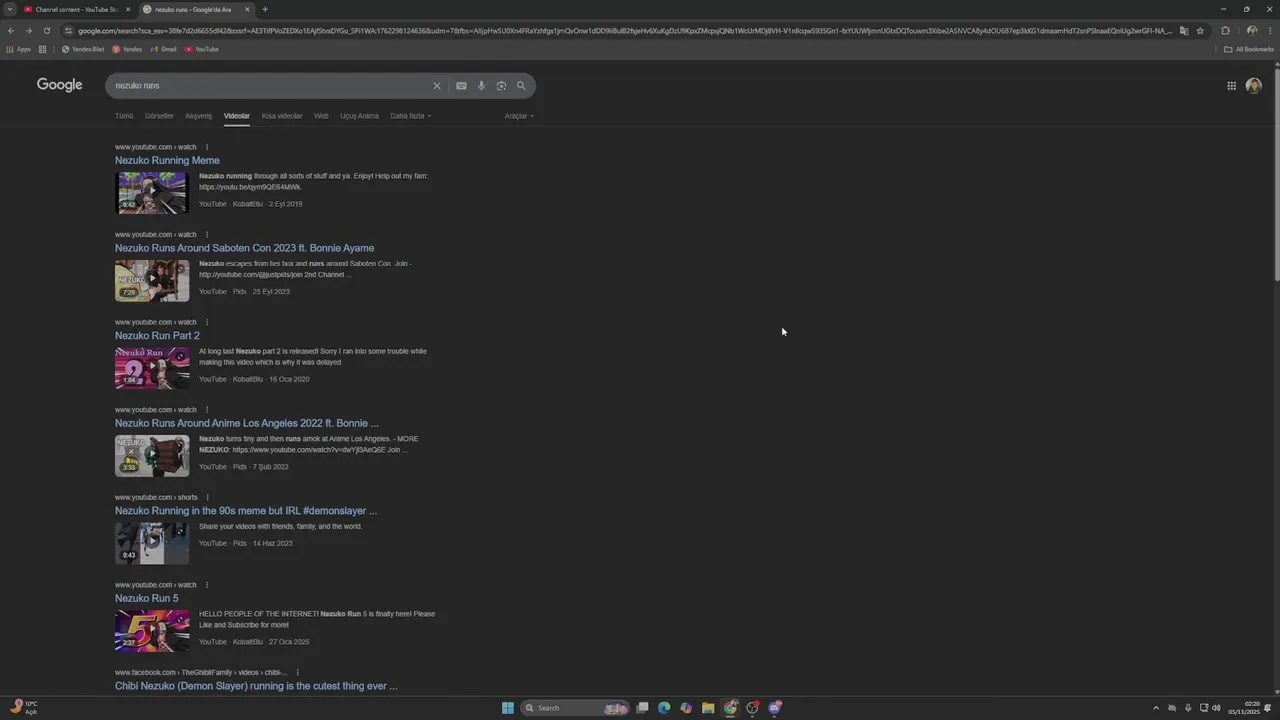
Task: Expand the 'Daha fazla' filter dropdown
Action: tap(410, 116)
